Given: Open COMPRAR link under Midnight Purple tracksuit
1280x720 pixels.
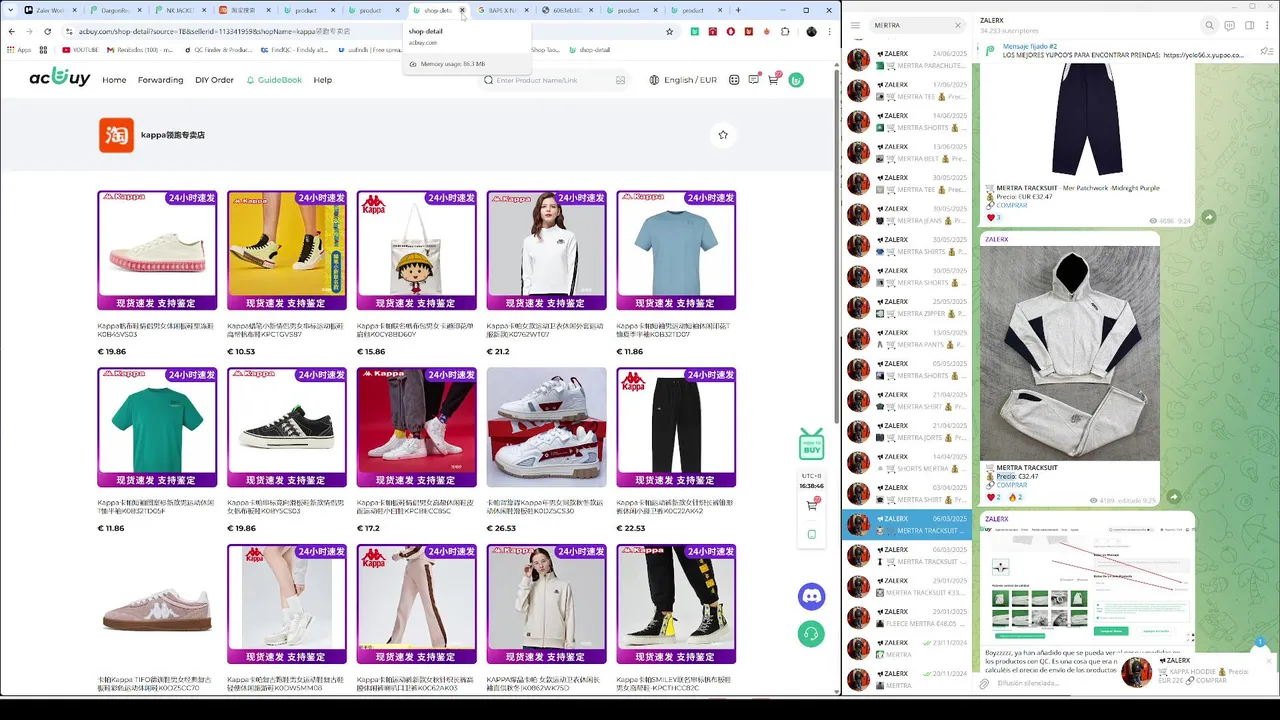Looking at the screenshot, I should (1011, 205).
